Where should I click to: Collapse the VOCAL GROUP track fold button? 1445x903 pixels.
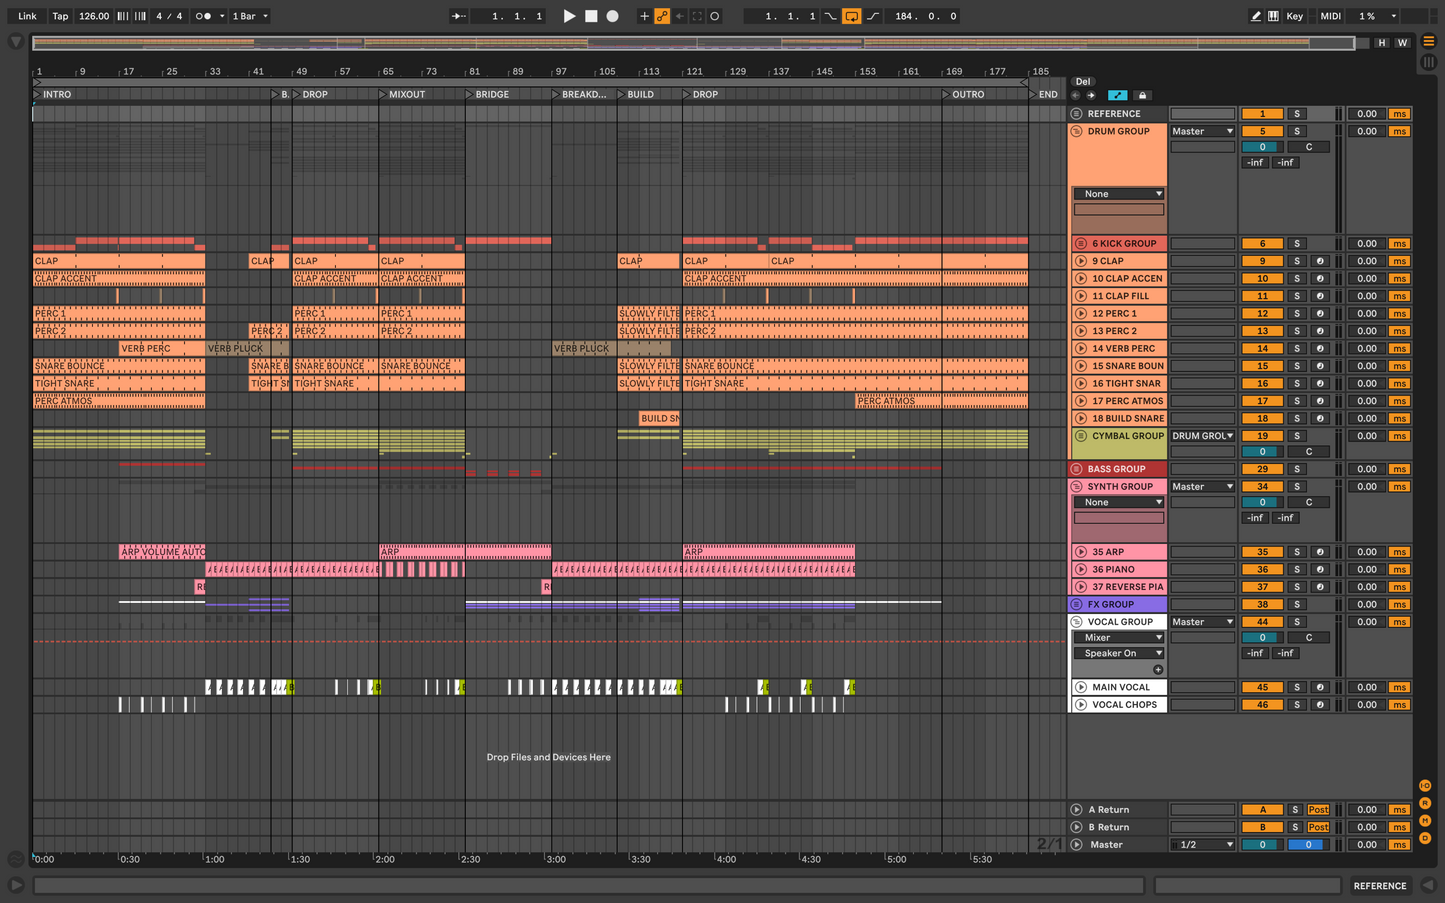pyautogui.click(x=1077, y=622)
